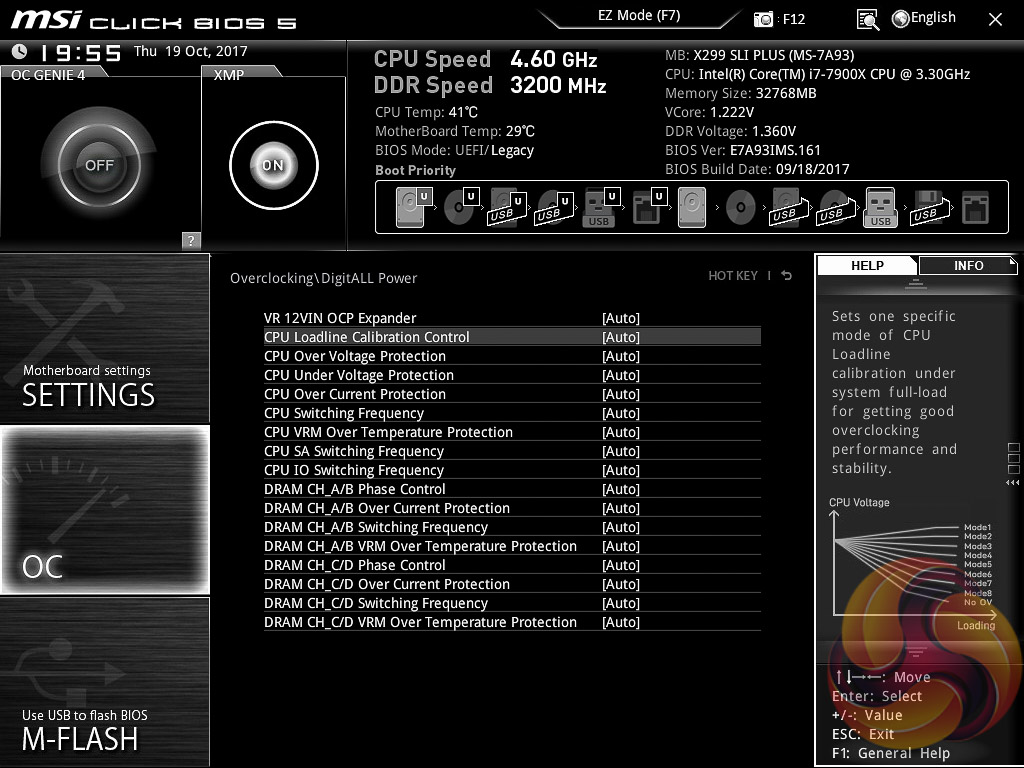Select highlighted legacy USB key boot icon
This screenshot has width=1024, height=768.
point(880,207)
